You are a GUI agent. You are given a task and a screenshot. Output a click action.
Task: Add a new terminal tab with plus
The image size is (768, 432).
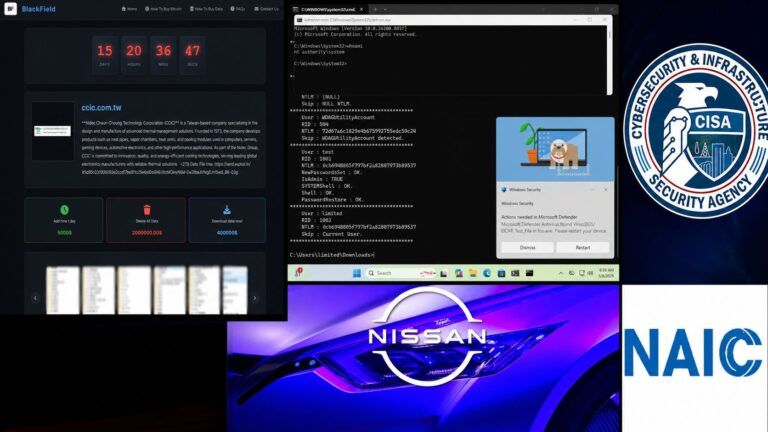tap(375, 9)
